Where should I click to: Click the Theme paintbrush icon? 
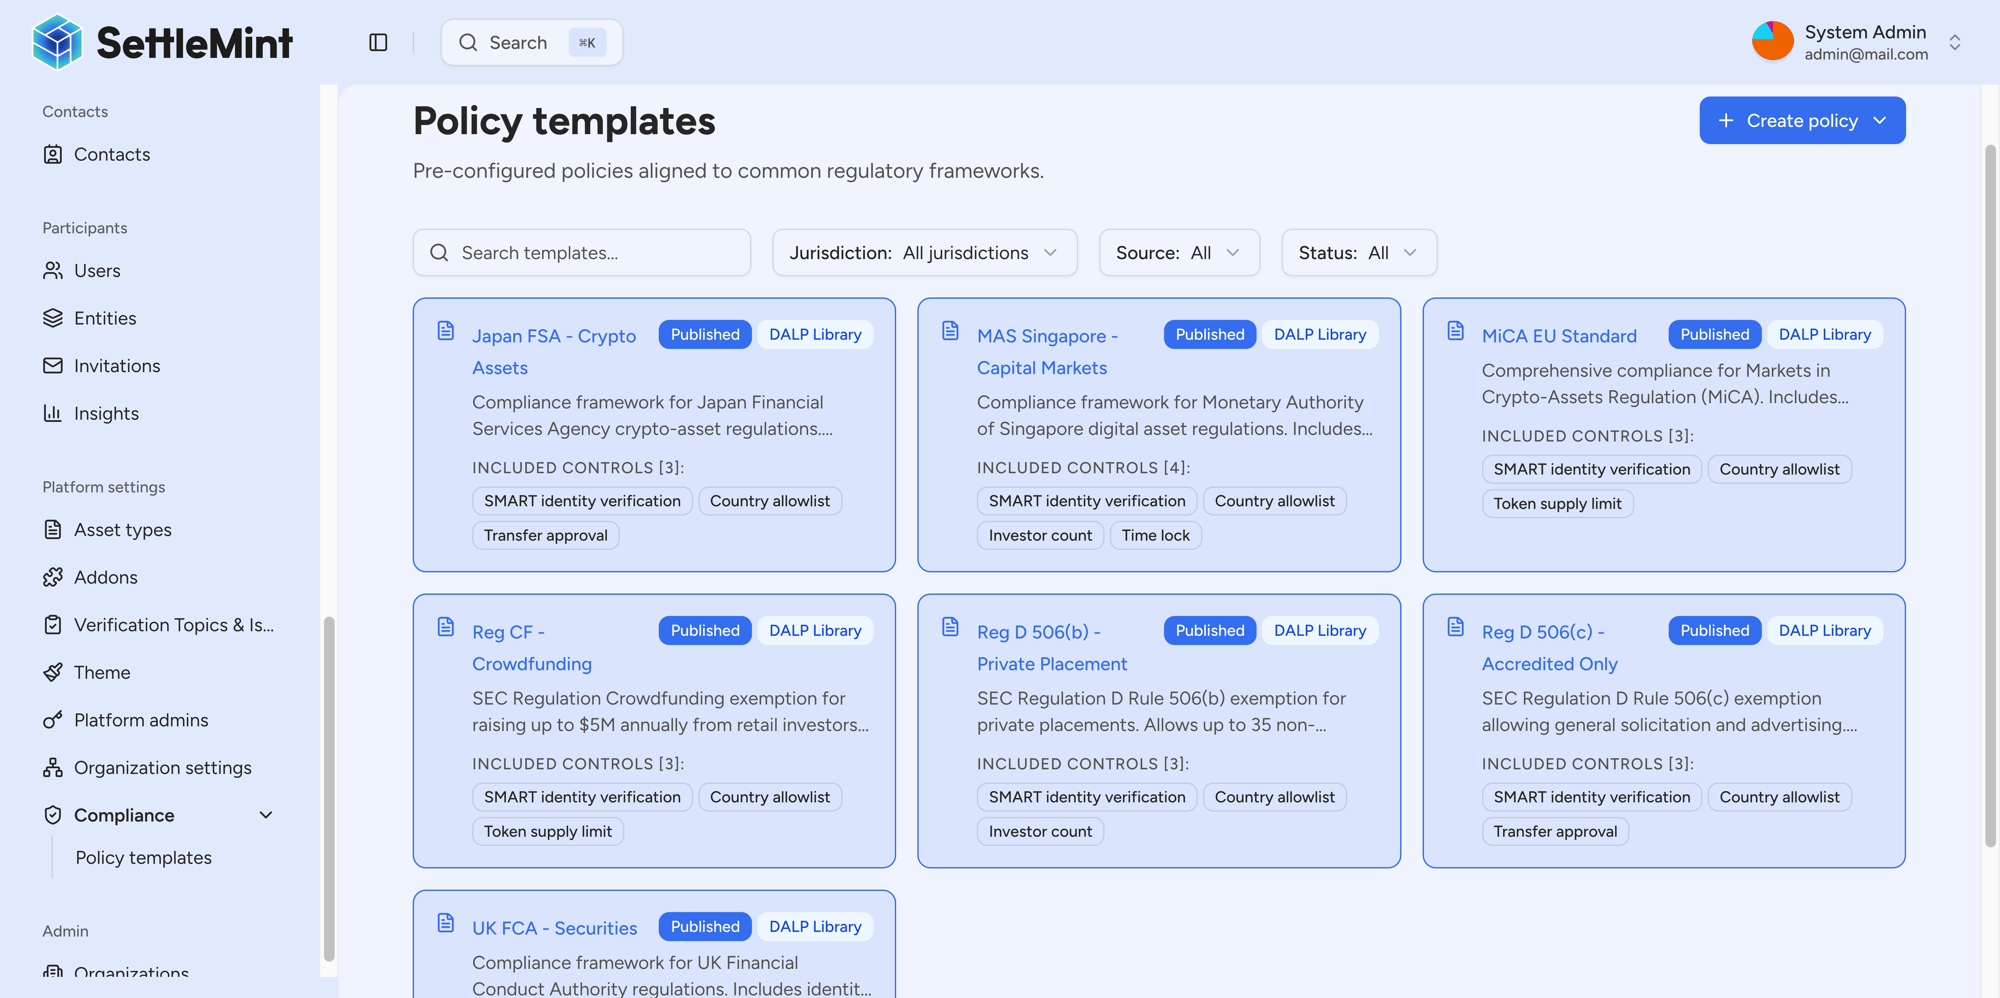[x=53, y=672]
